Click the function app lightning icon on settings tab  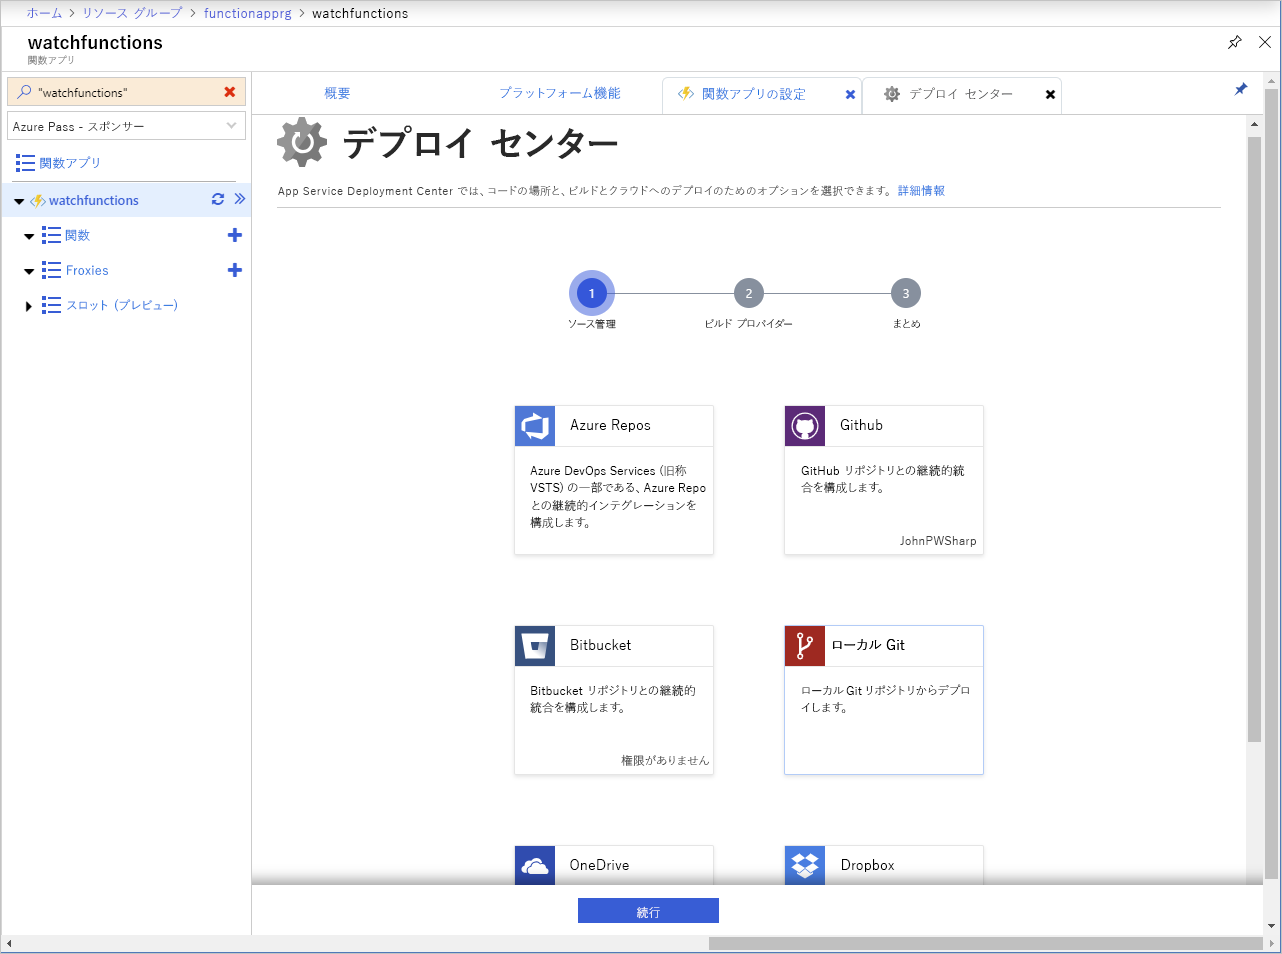coord(686,94)
